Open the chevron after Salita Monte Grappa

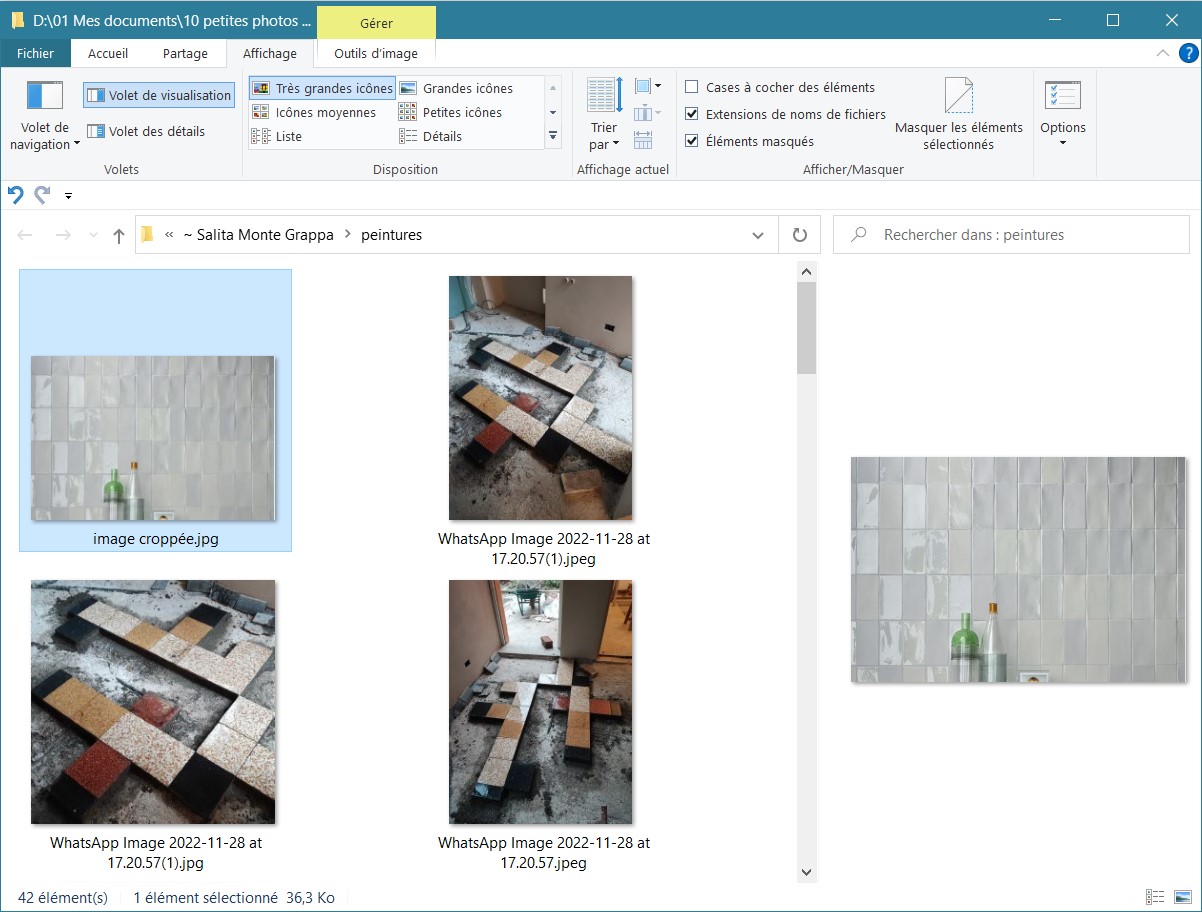coord(348,235)
